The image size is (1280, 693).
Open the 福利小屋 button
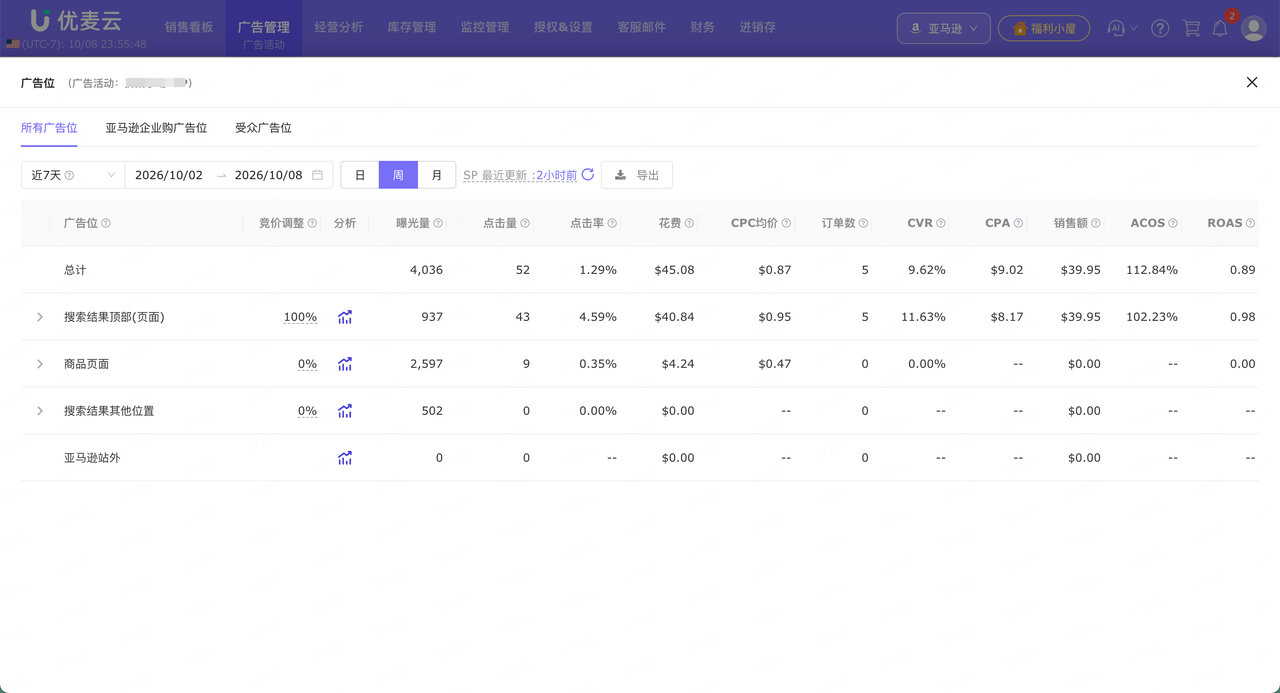pyautogui.click(x=1044, y=29)
